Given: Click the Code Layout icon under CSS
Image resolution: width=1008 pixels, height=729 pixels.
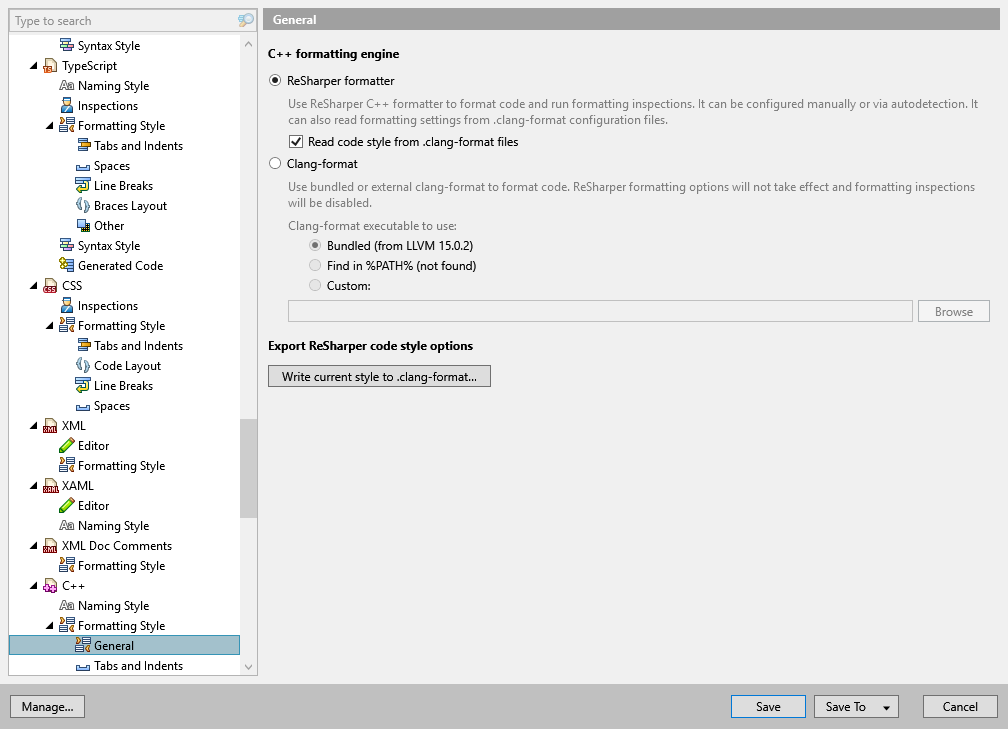Looking at the screenshot, I should click(x=82, y=366).
